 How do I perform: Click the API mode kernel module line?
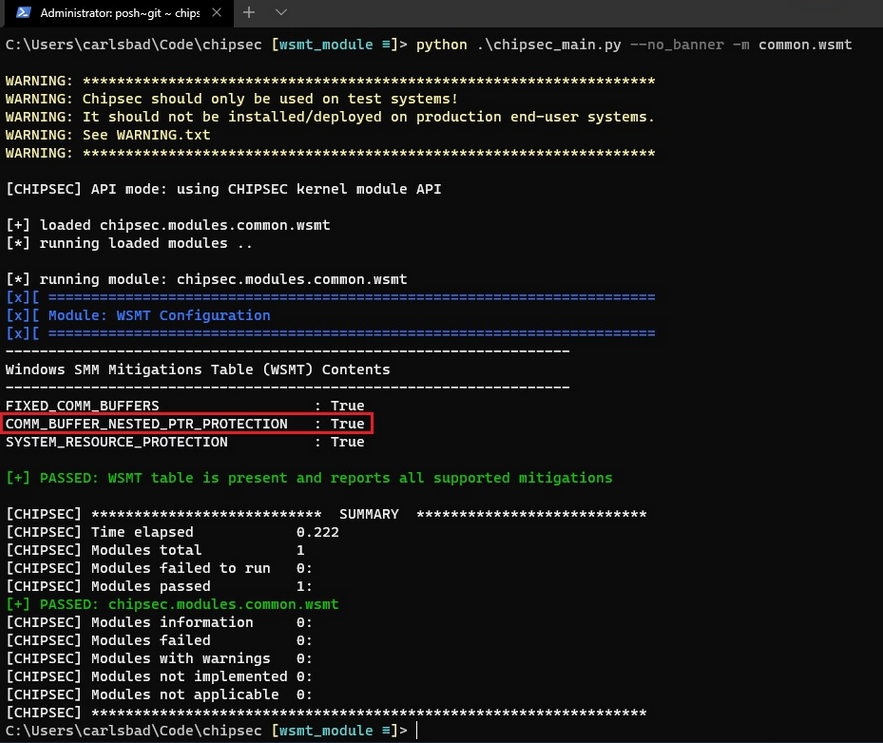[x=223, y=189]
